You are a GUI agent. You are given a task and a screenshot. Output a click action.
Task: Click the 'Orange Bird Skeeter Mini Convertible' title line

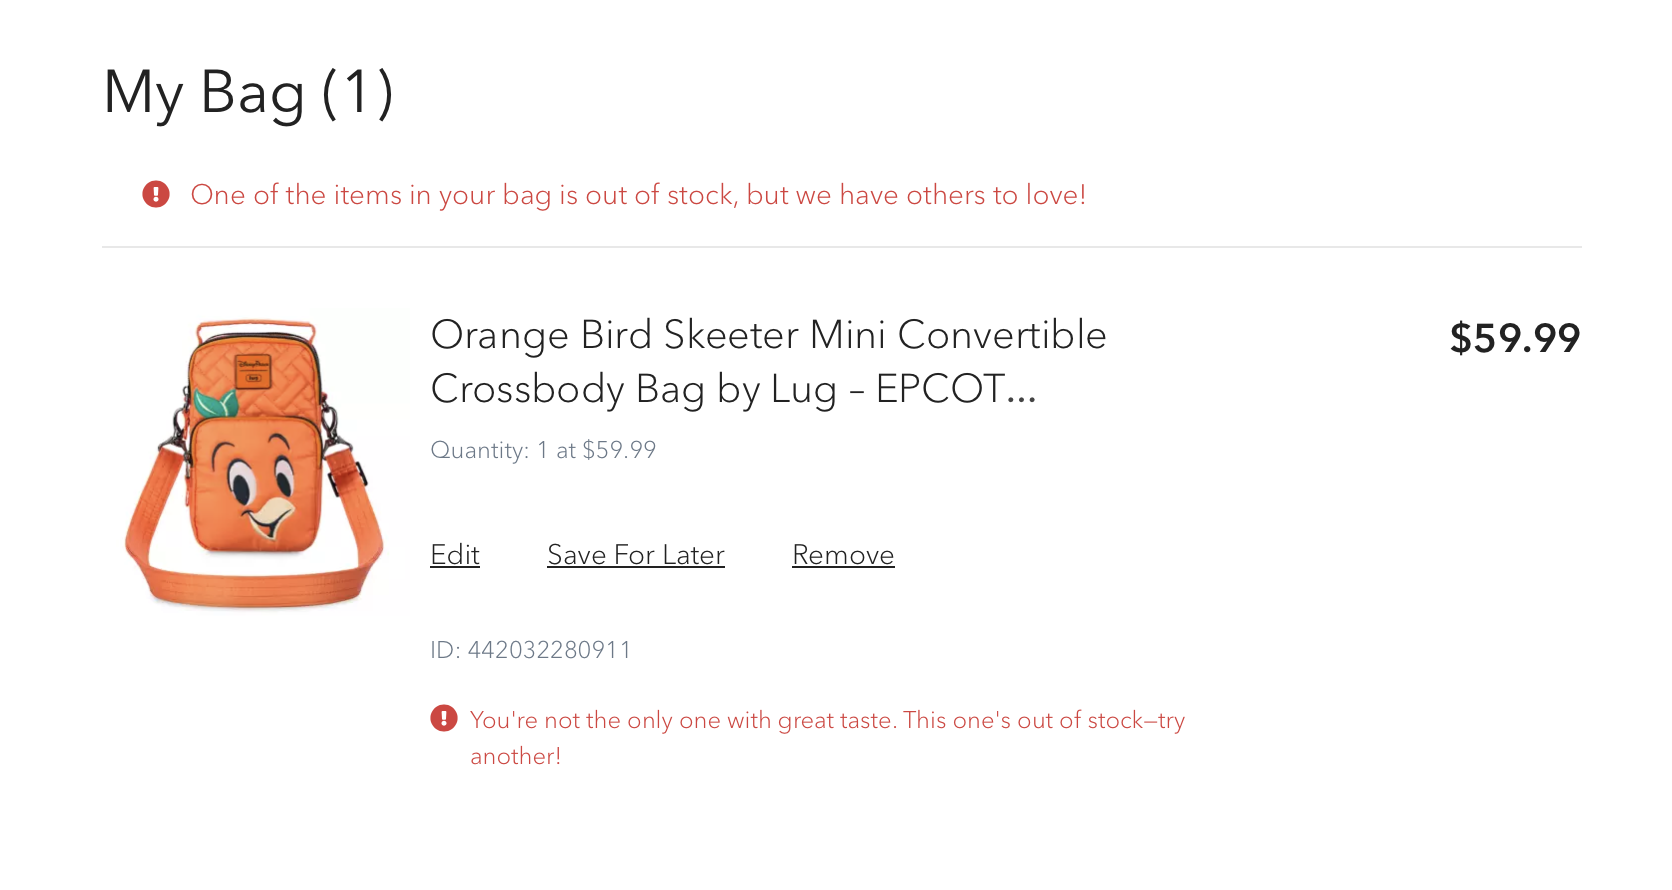coord(767,335)
